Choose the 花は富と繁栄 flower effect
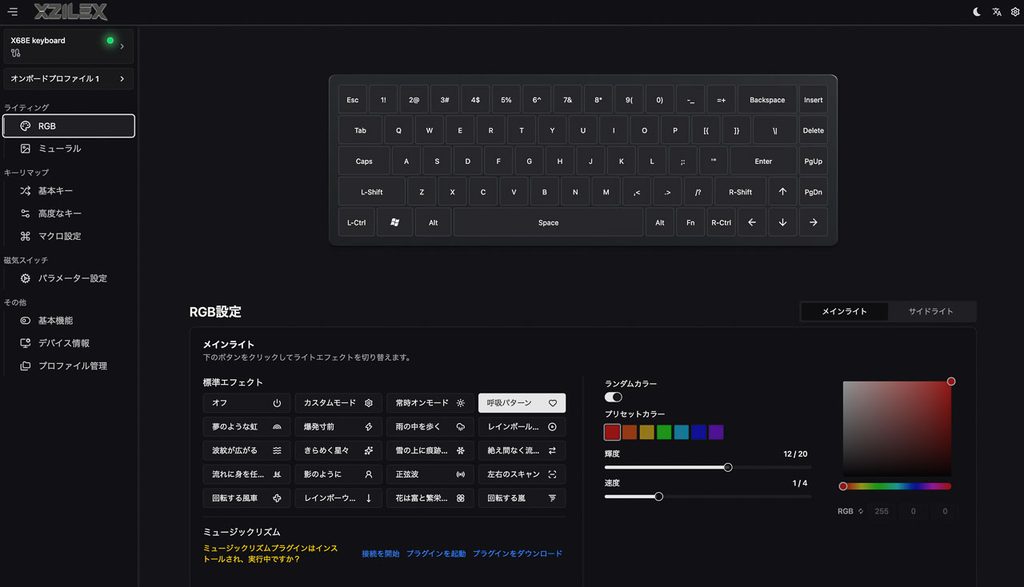 point(430,498)
